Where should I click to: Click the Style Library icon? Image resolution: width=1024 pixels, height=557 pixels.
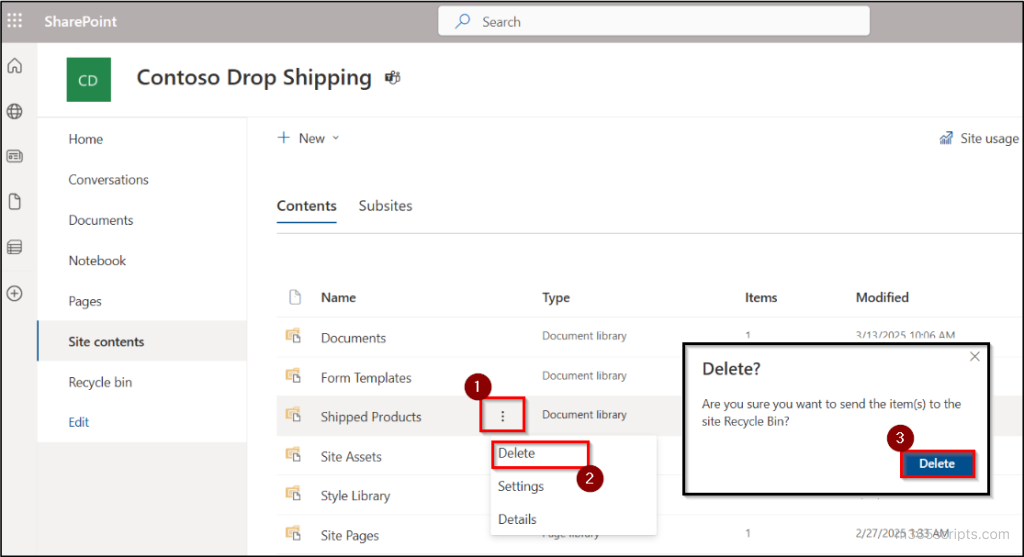coord(293,494)
